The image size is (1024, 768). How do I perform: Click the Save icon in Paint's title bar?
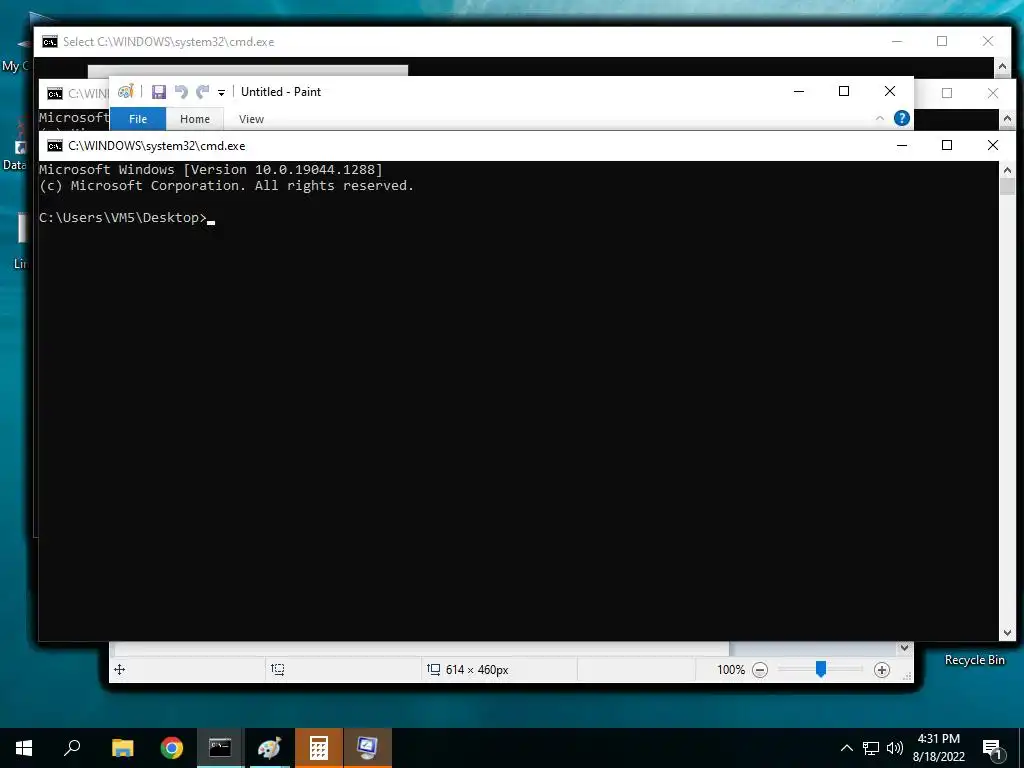[x=159, y=92]
